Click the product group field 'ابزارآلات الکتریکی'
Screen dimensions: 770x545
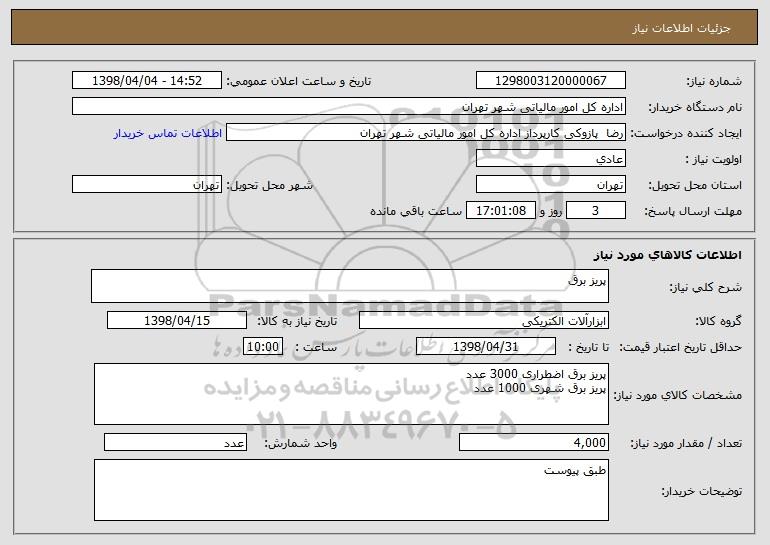[484, 321]
